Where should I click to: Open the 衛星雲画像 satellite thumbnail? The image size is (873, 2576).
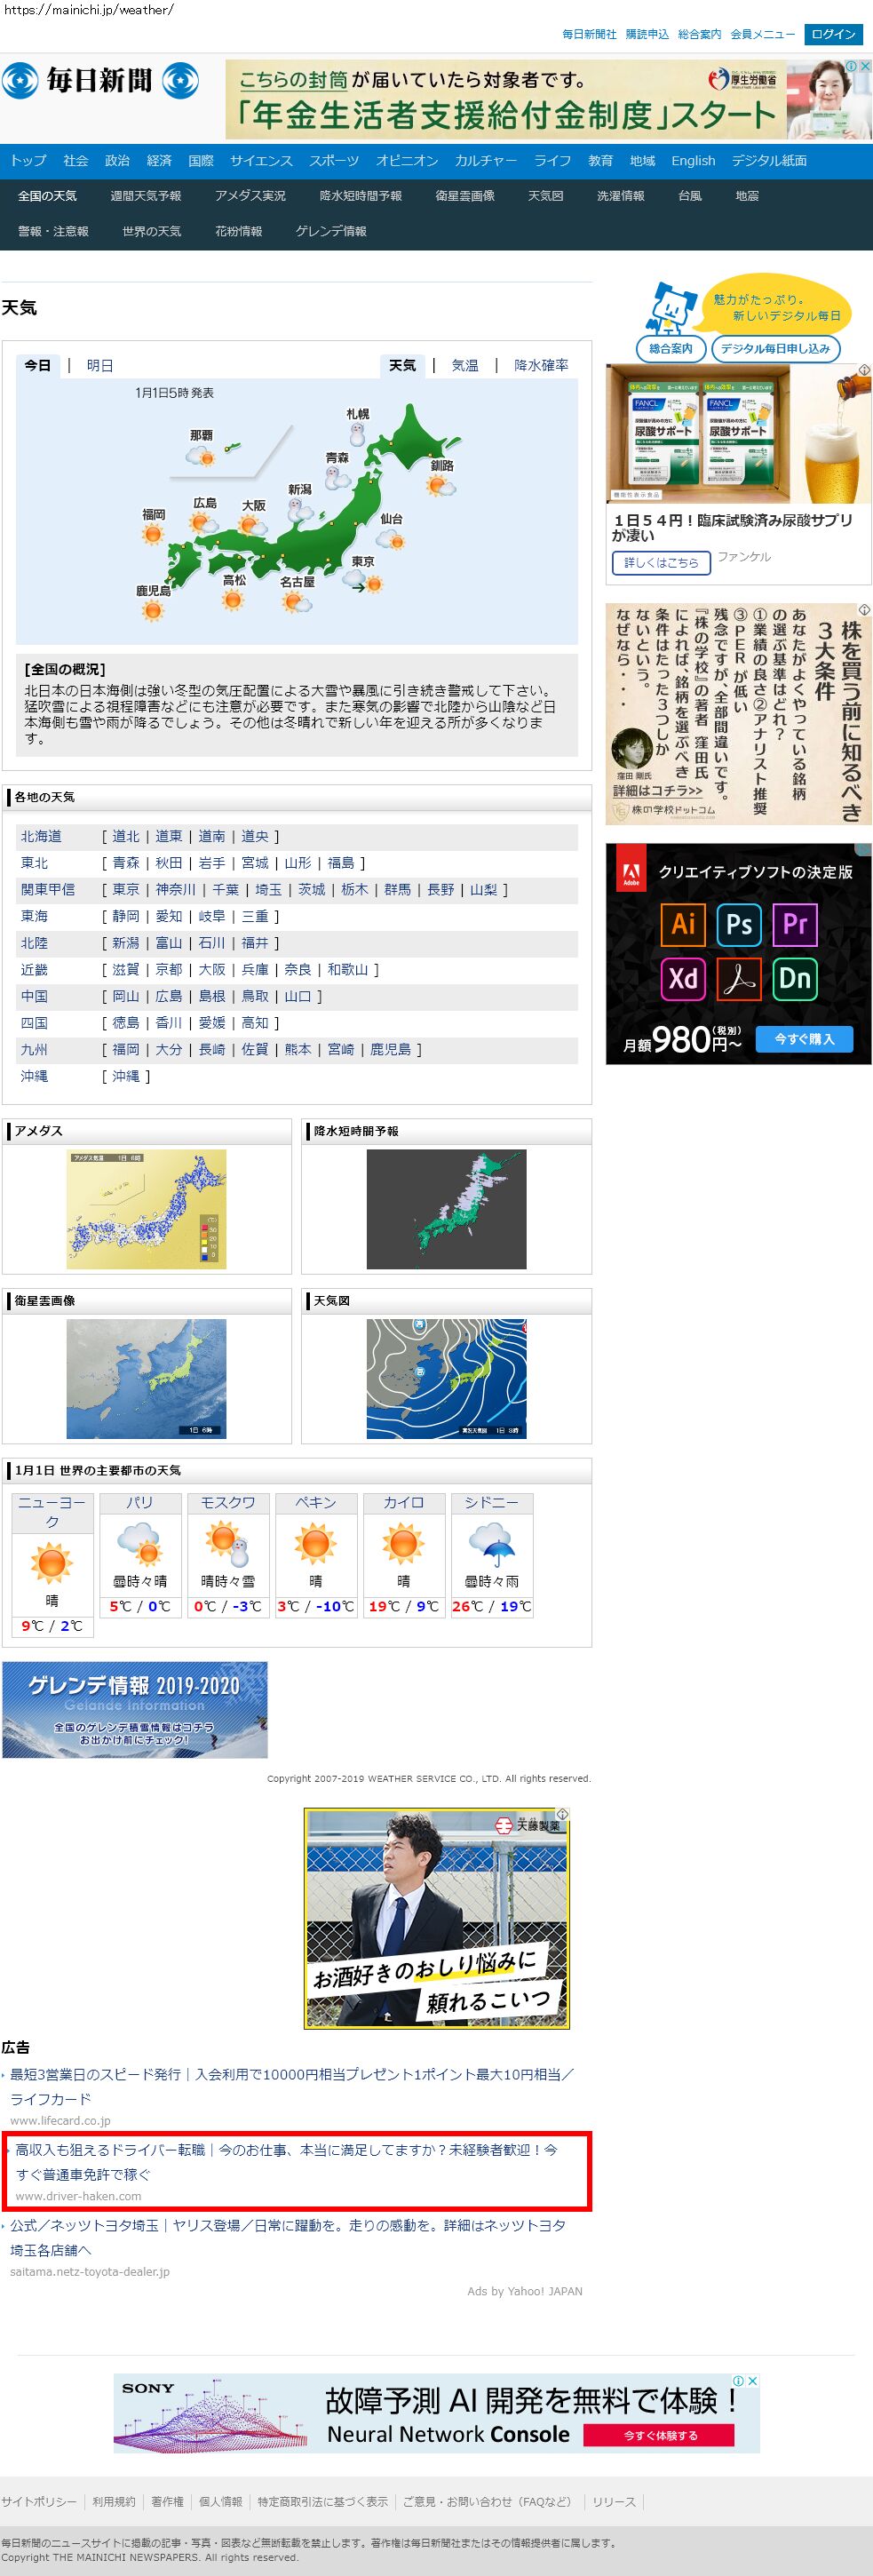coord(147,1378)
